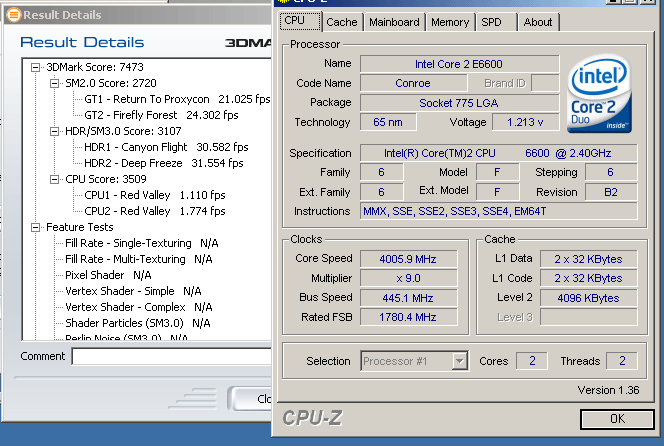Click the empty Level 3 cache field
Image resolution: width=664 pixels, height=446 pixels.
[589, 317]
